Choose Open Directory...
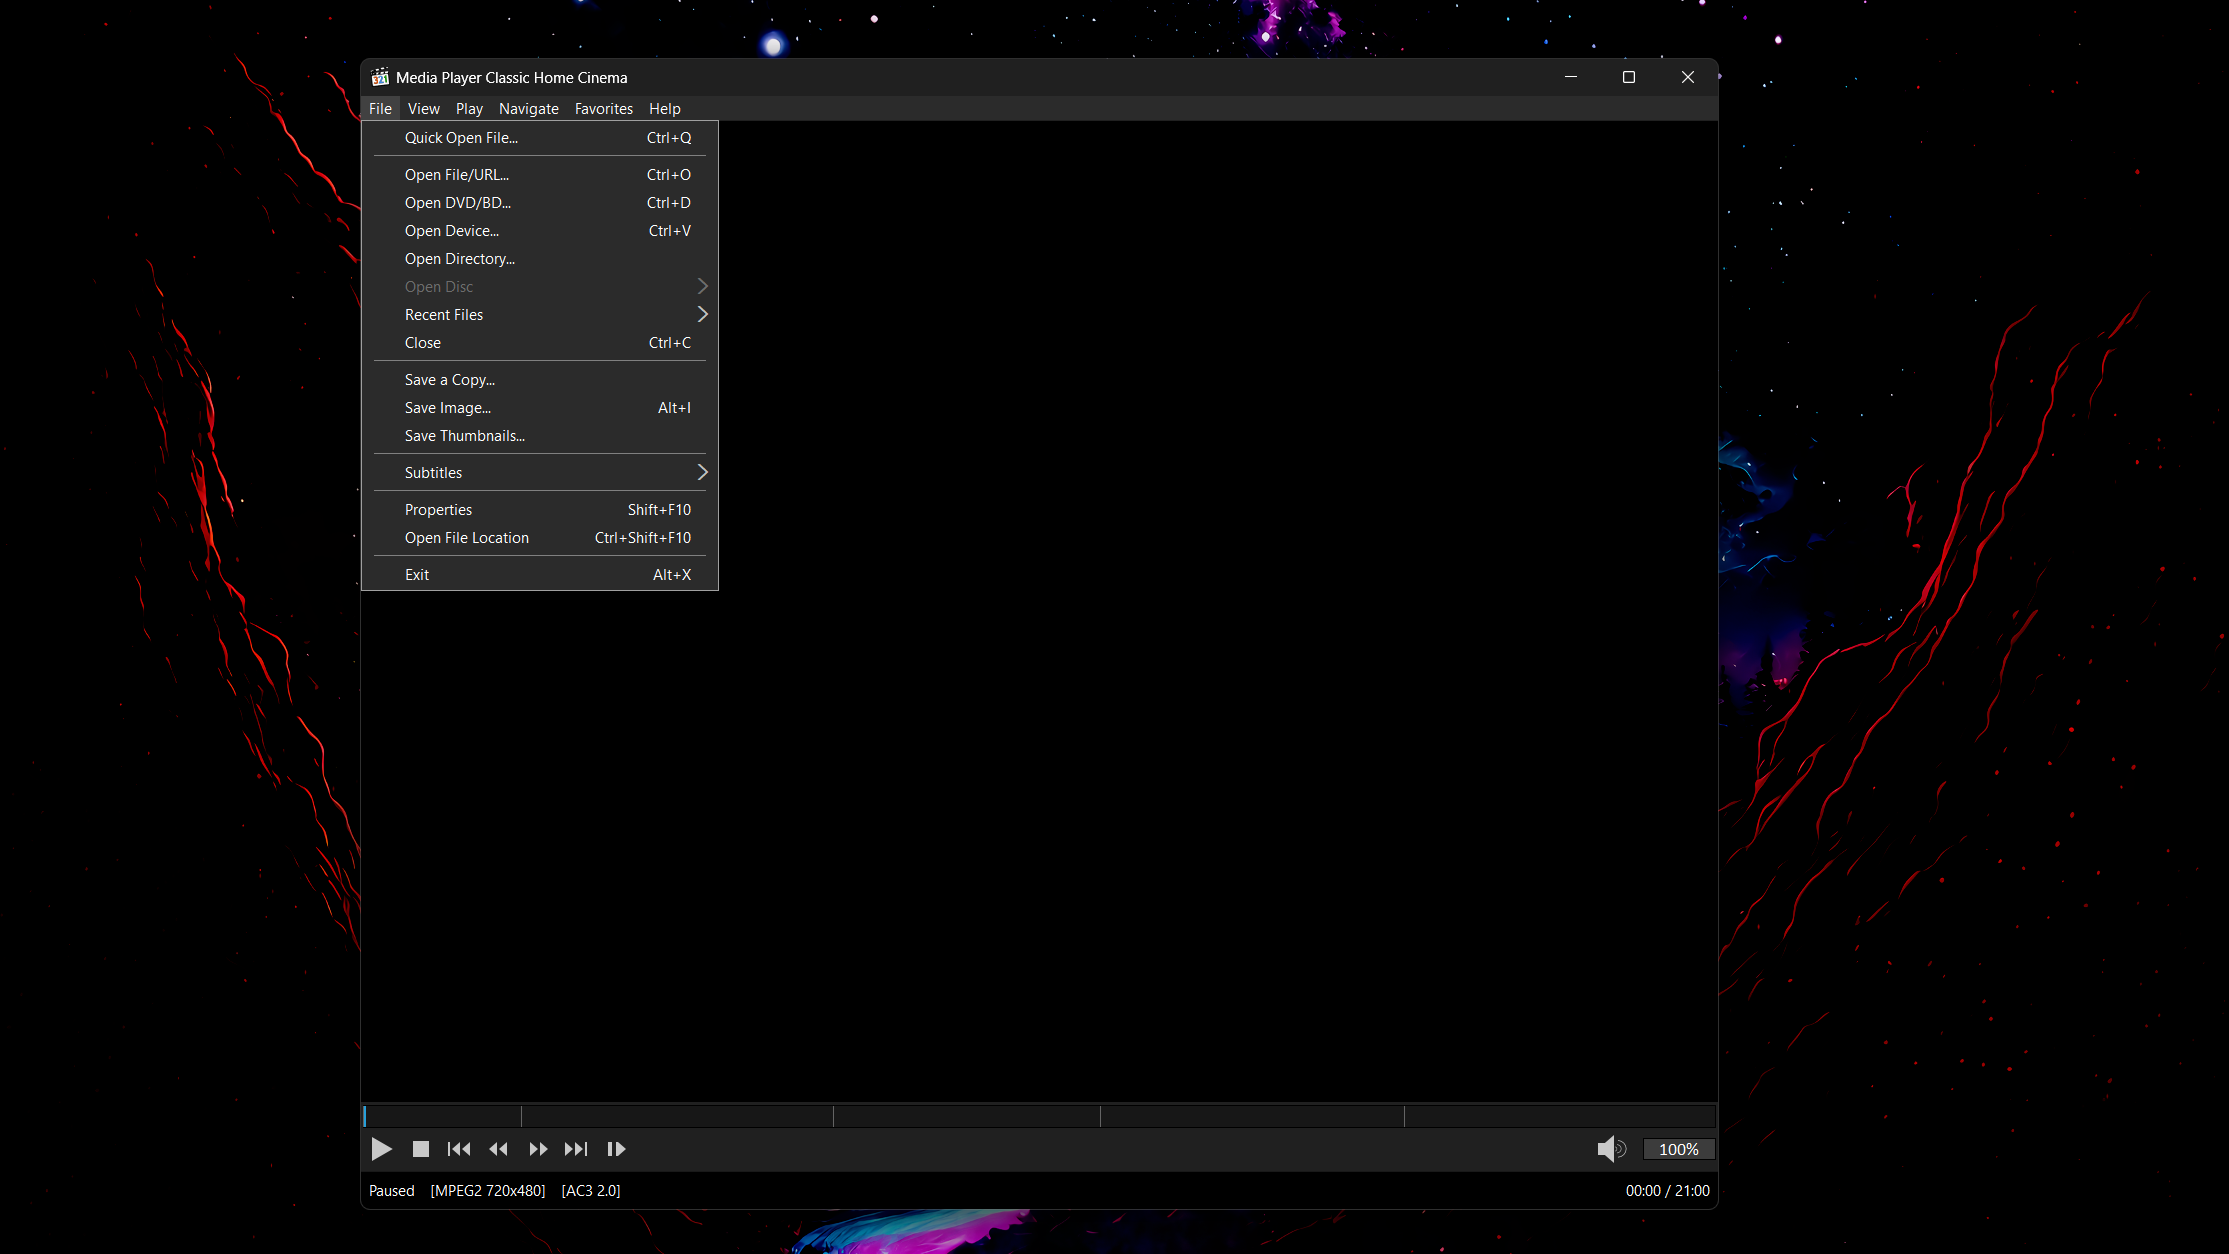 (540, 258)
